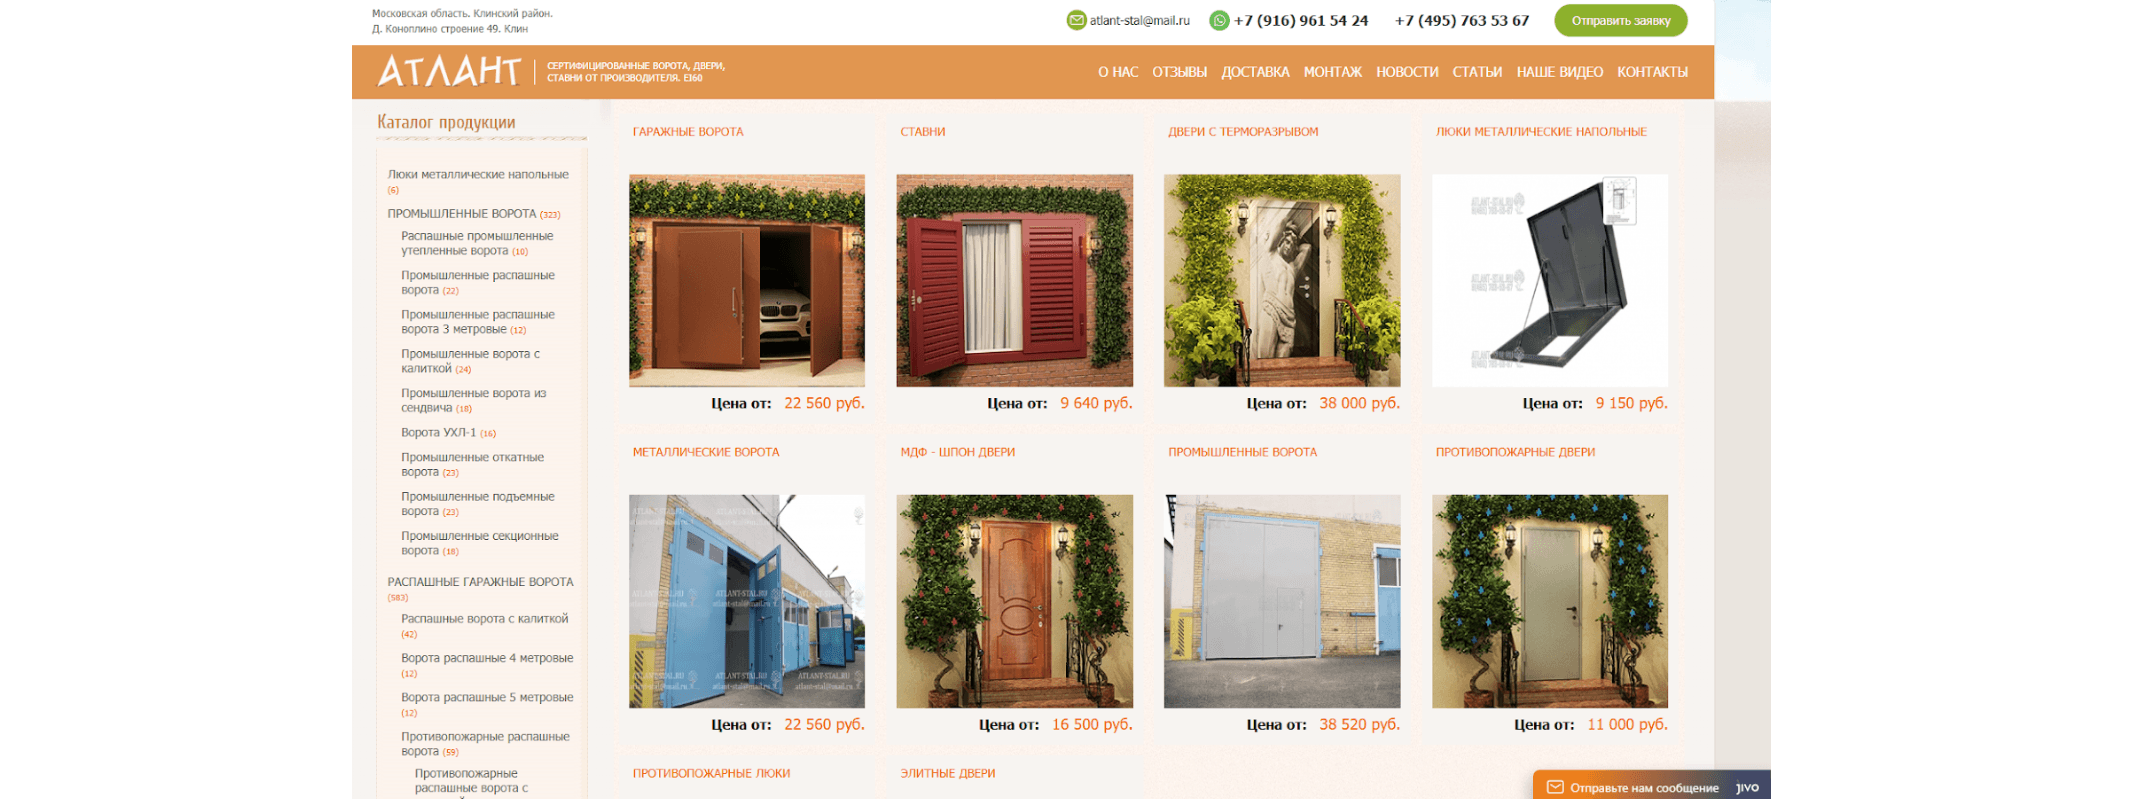Open the blue metal gates thumbnail
2143x800 pixels.
point(747,601)
